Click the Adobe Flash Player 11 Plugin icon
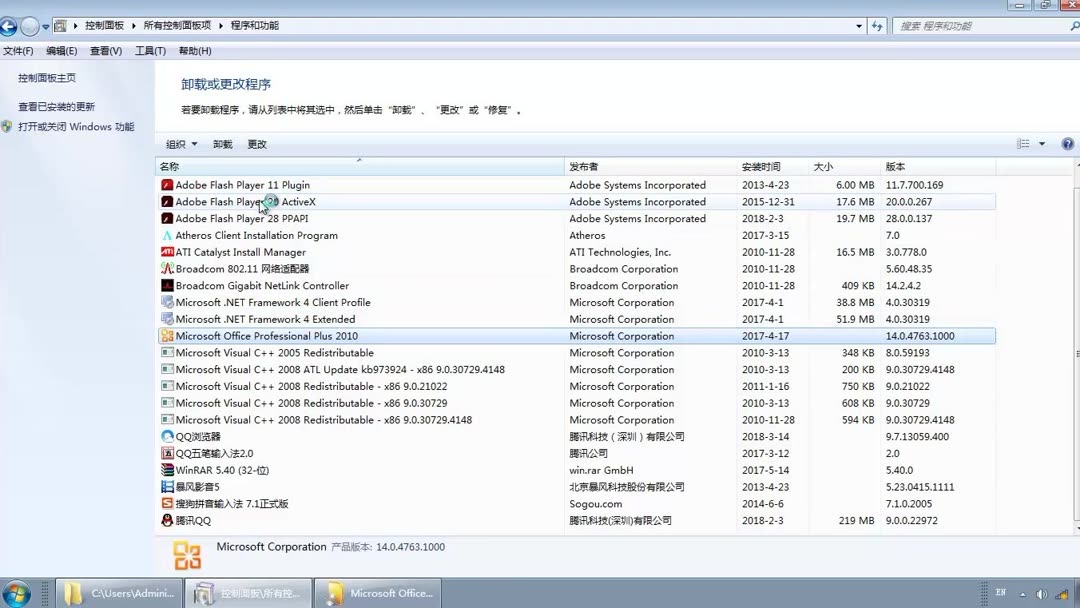1080x608 pixels. pyautogui.click(x=169, y=185)
